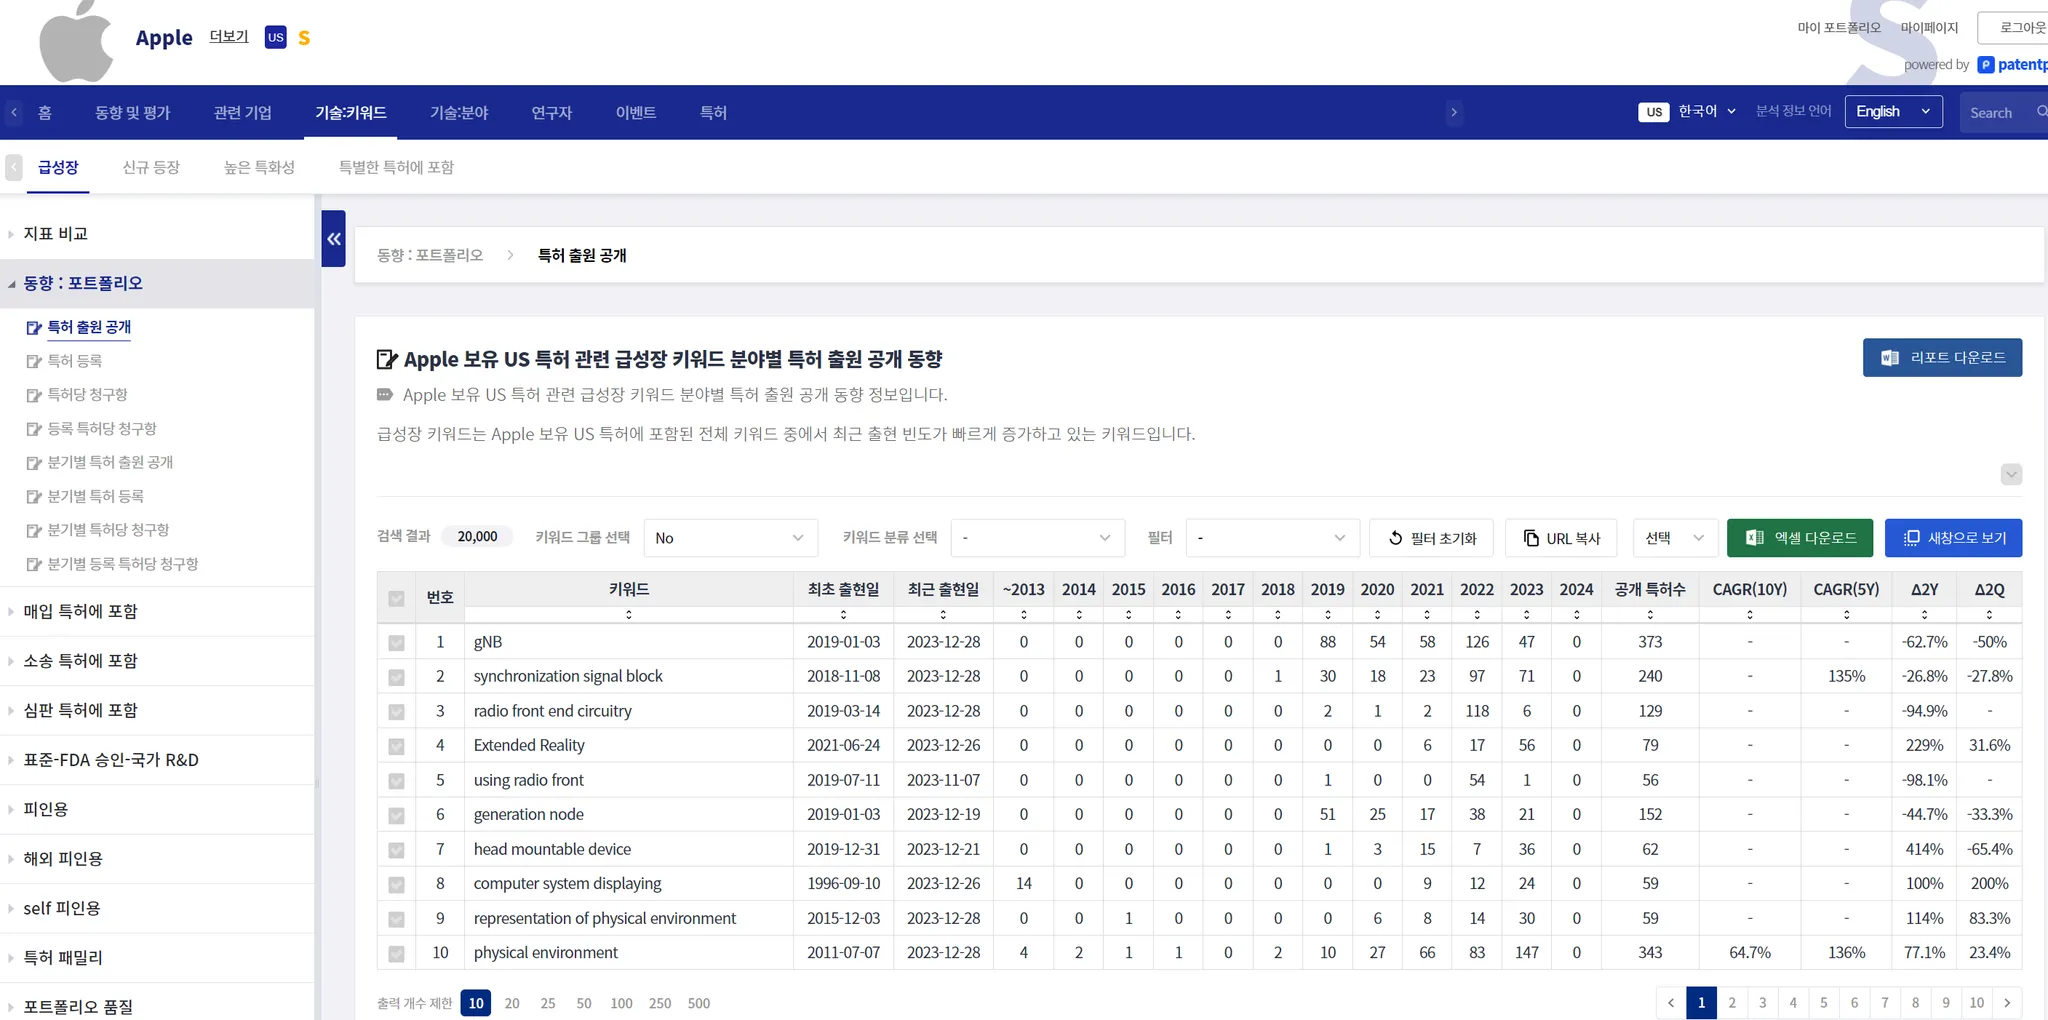Click the edit icon beside page title
The height and width of the screenshot is (1020, 2048).
[386, 359]
